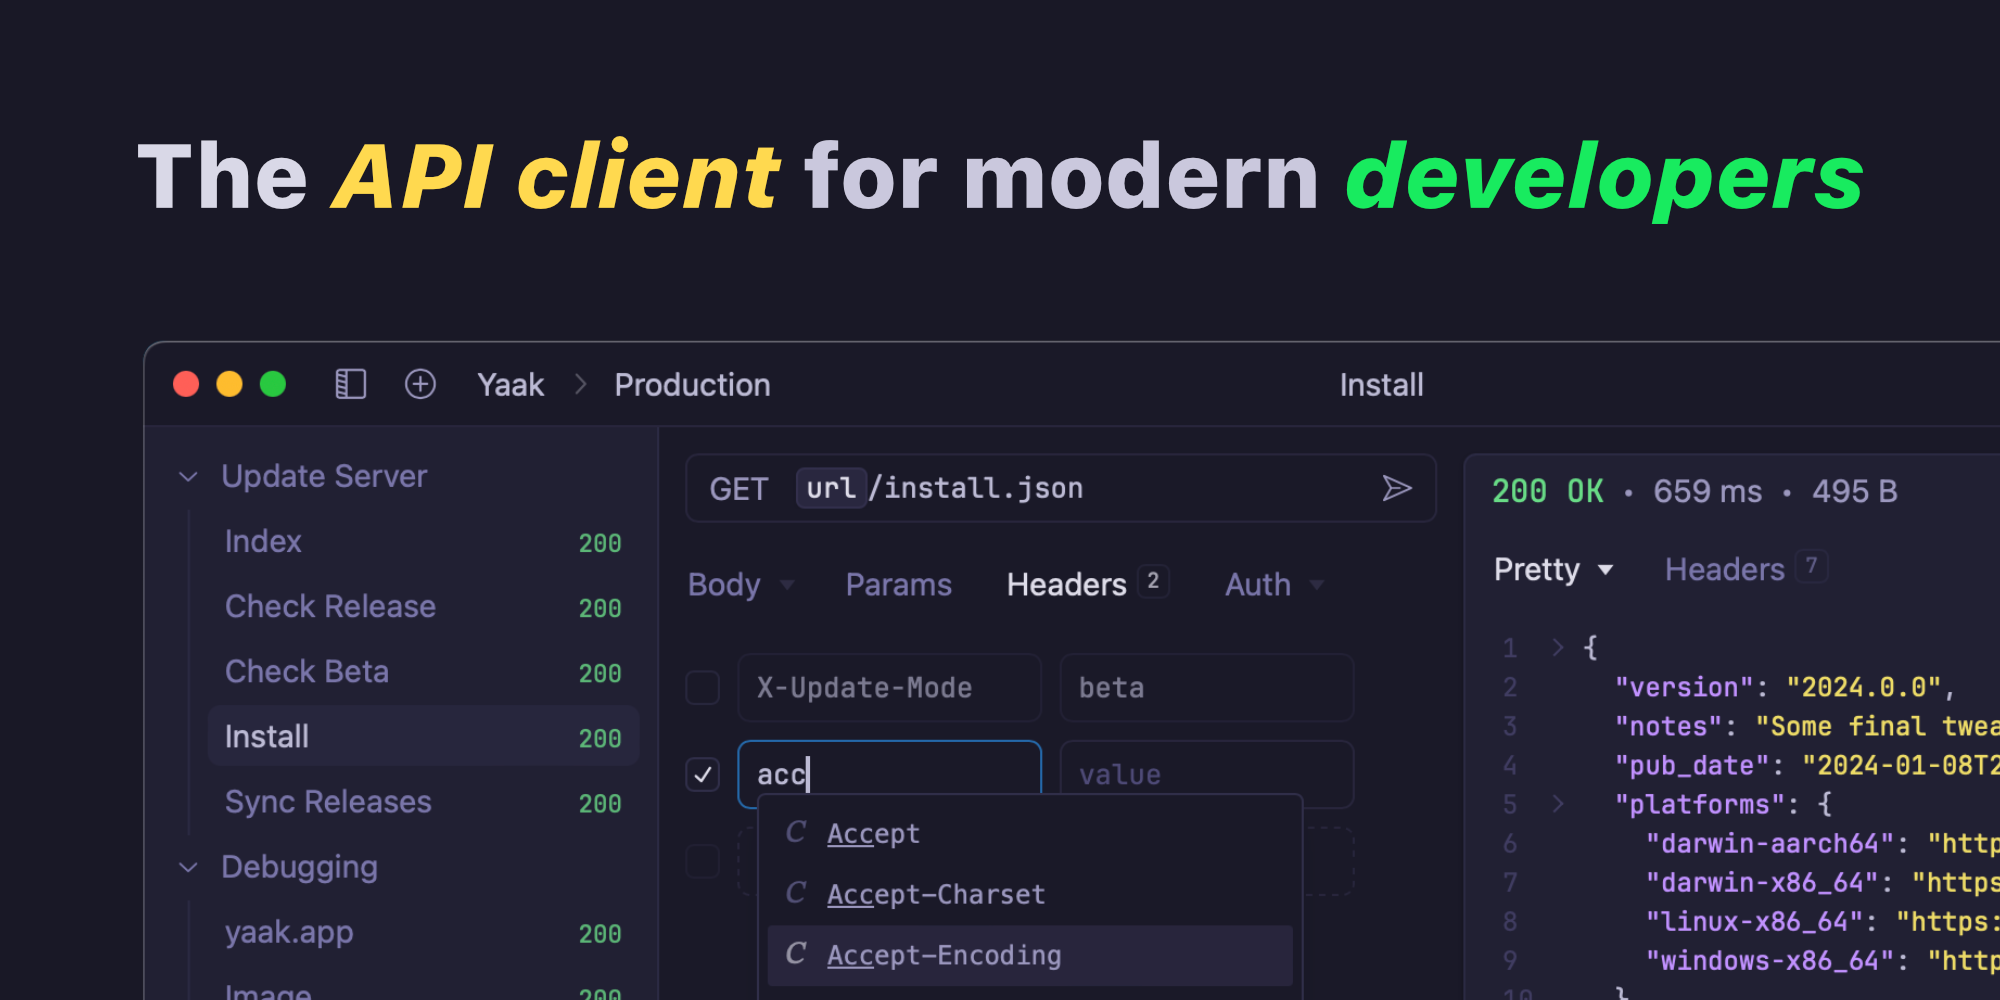Click the value input field next to acc
Viewport: 2000px width, 1000px height.
coord(1206,774)
